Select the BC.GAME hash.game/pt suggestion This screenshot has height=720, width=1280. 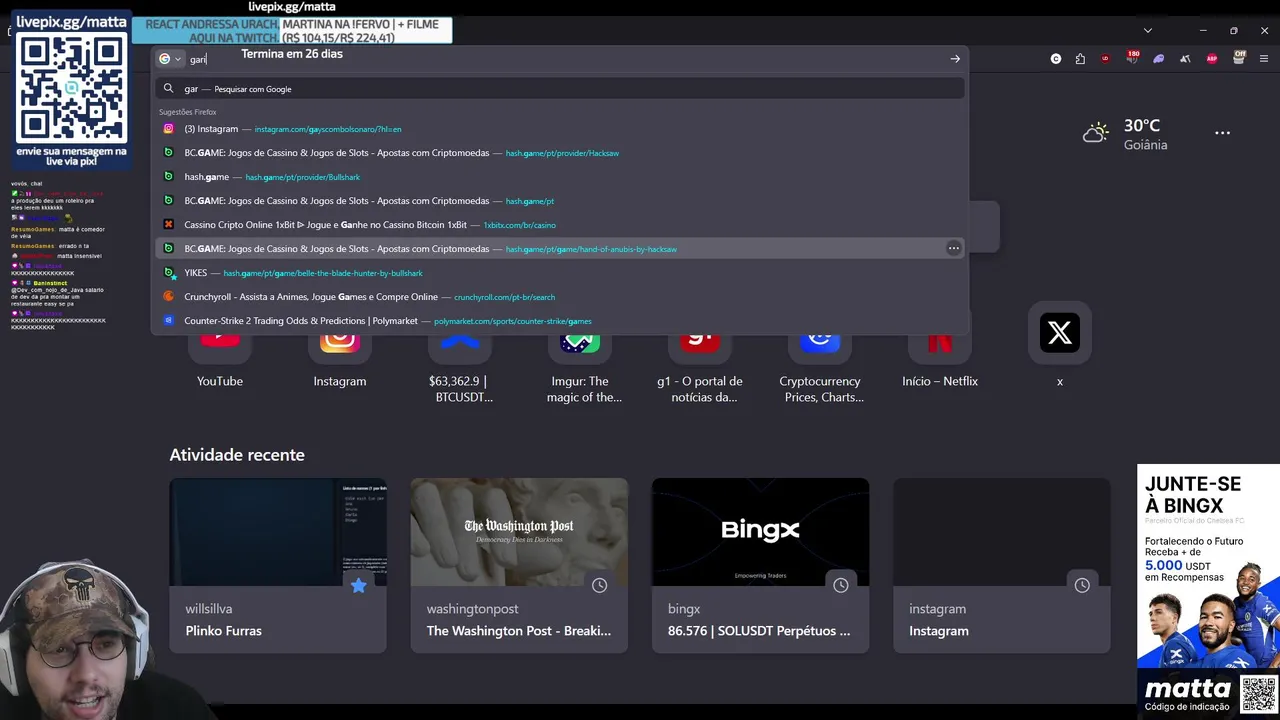pos(560,201)
